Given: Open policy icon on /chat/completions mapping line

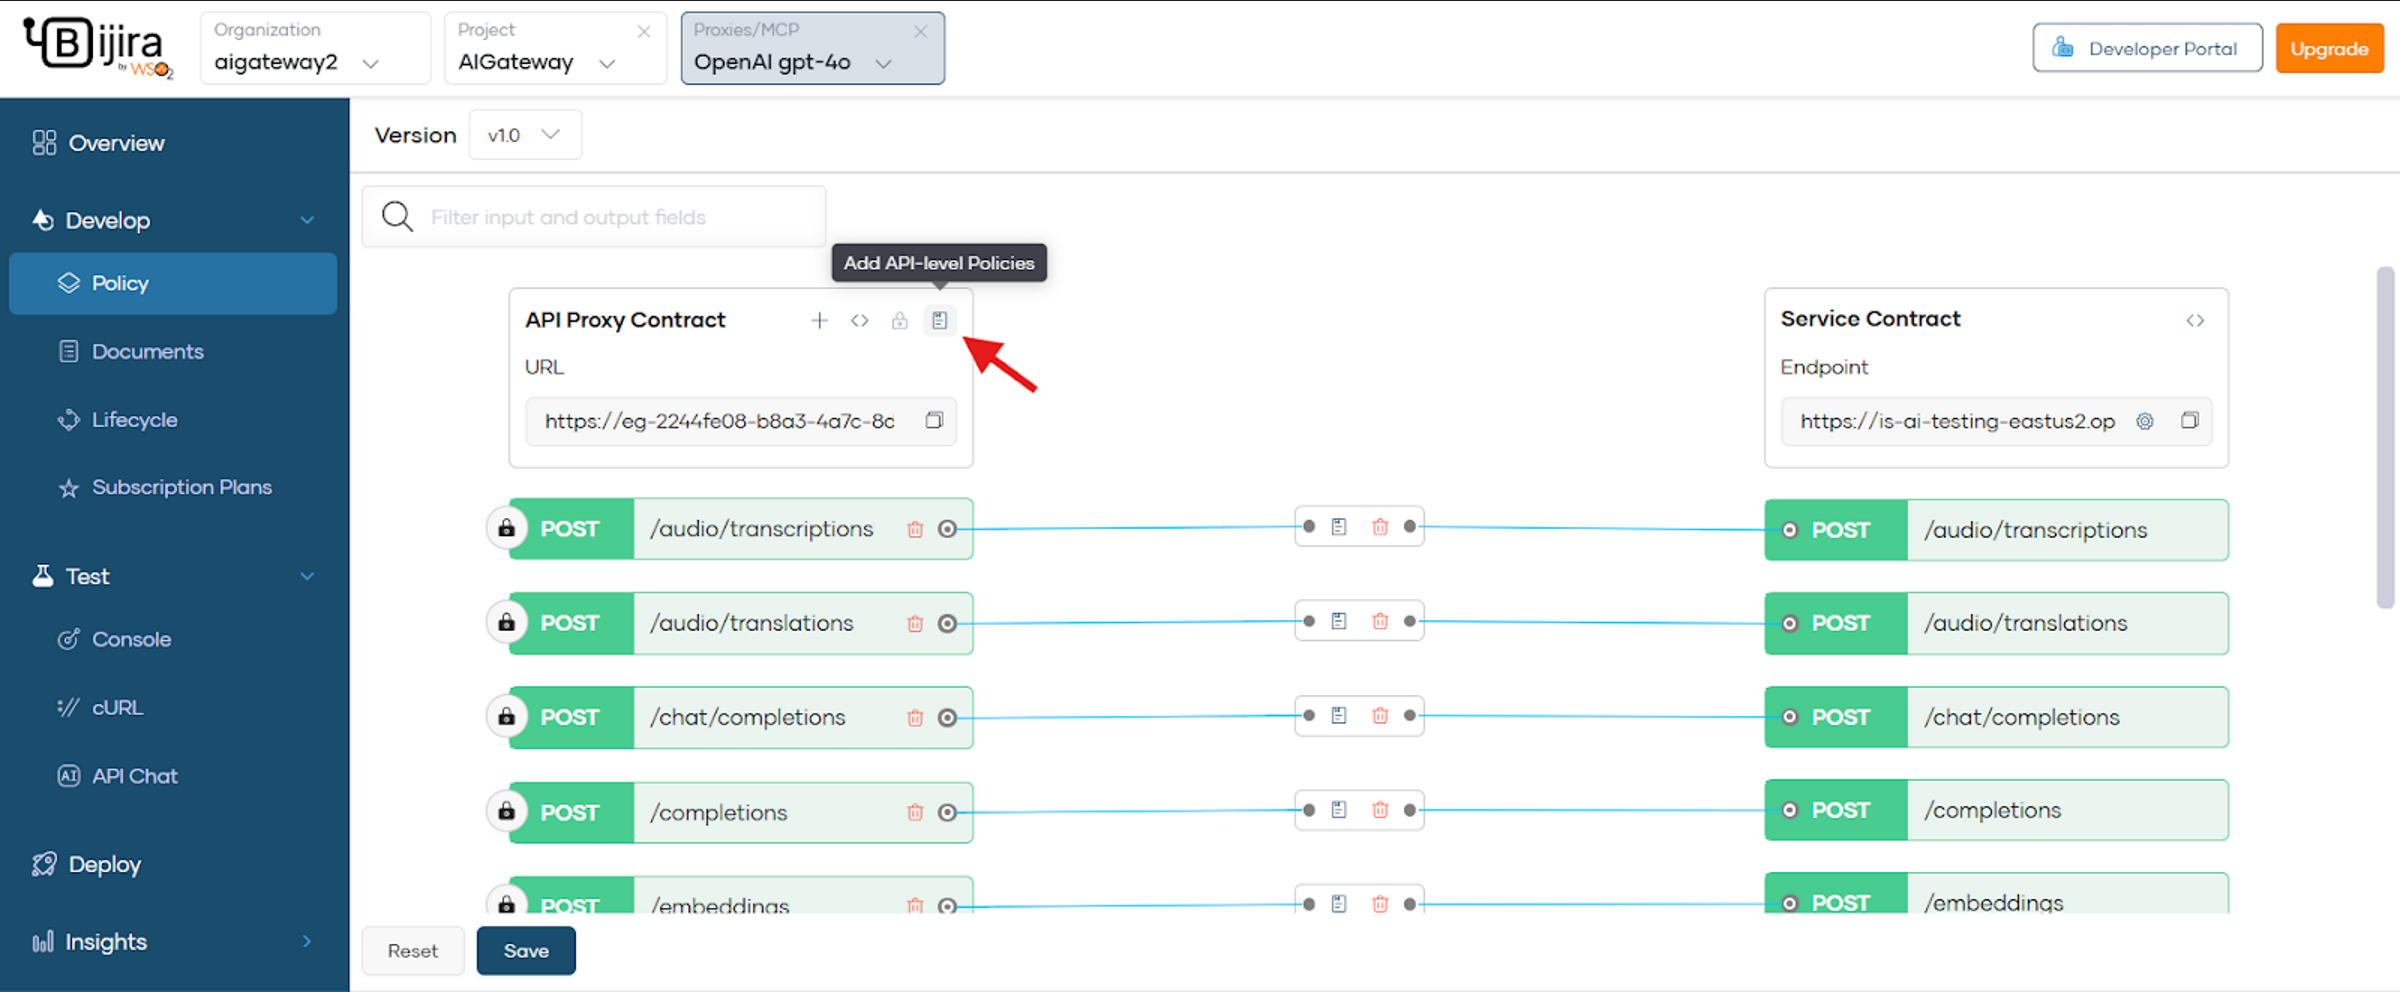Looking at the screenshot, I should coord(1339,715).
